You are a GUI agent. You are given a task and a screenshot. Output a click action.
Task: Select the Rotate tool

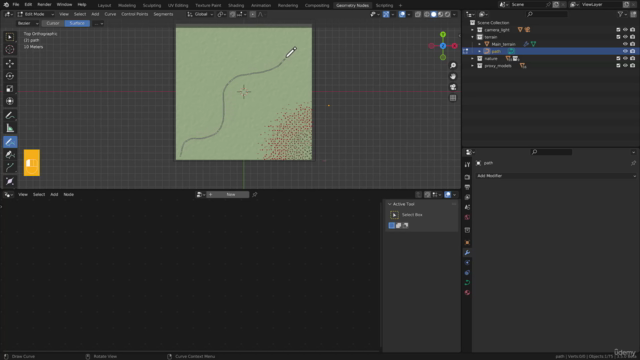[10, 76]
